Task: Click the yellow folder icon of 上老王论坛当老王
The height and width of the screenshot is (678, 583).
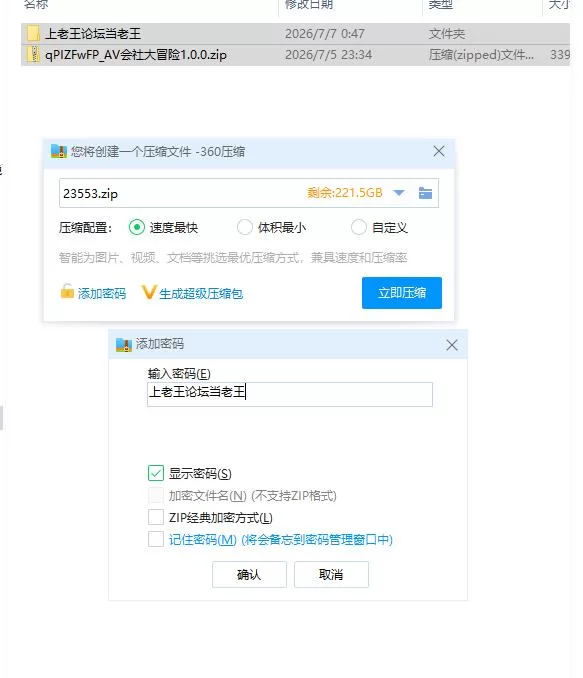Action: tap(33, 34)
